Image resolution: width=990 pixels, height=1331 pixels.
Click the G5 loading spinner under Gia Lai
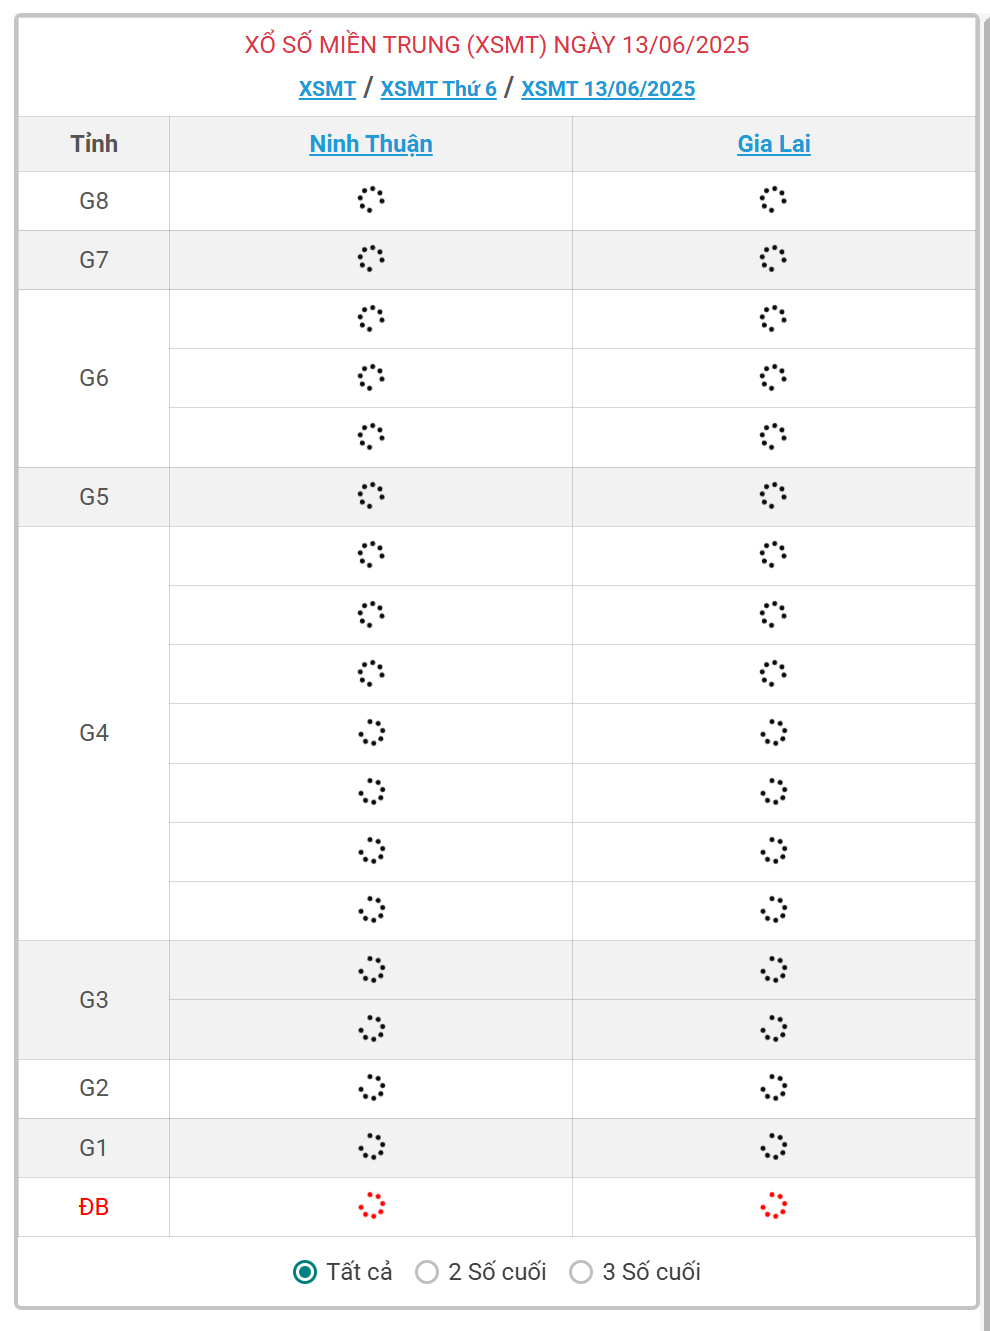pos(773,496)
